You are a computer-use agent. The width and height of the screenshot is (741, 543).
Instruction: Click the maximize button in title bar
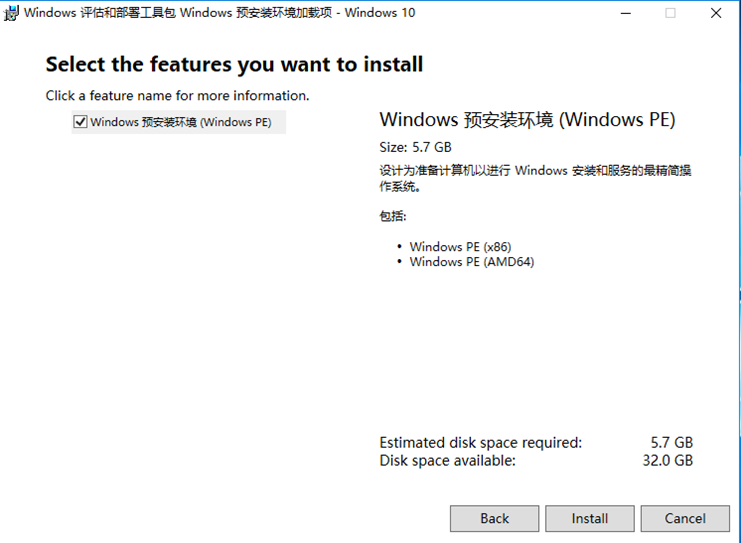pyautogui.click(x=670, y=13)
